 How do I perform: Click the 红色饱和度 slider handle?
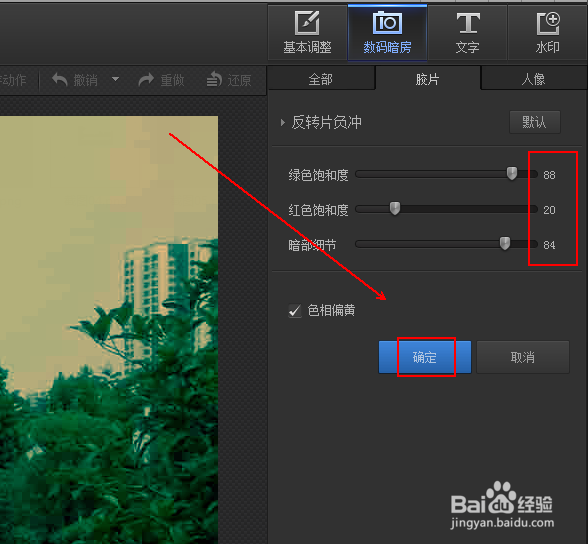(394, 209)
